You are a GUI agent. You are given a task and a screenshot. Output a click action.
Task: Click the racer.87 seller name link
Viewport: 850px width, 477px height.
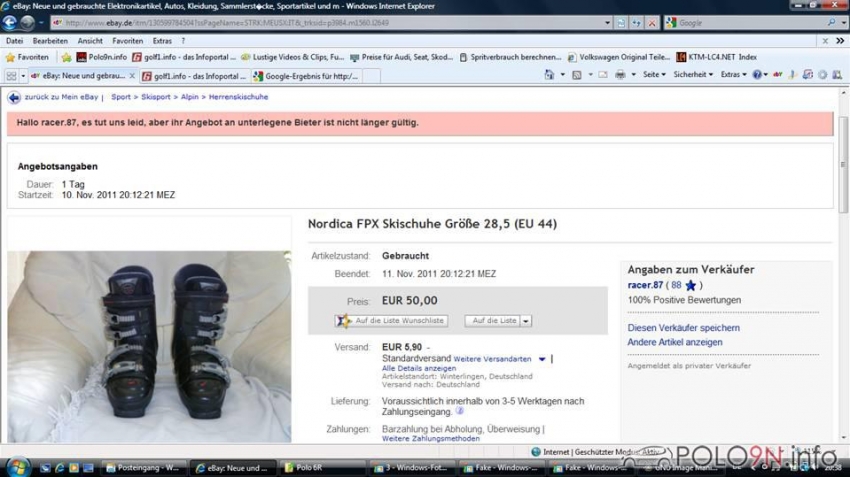(645, 285)
